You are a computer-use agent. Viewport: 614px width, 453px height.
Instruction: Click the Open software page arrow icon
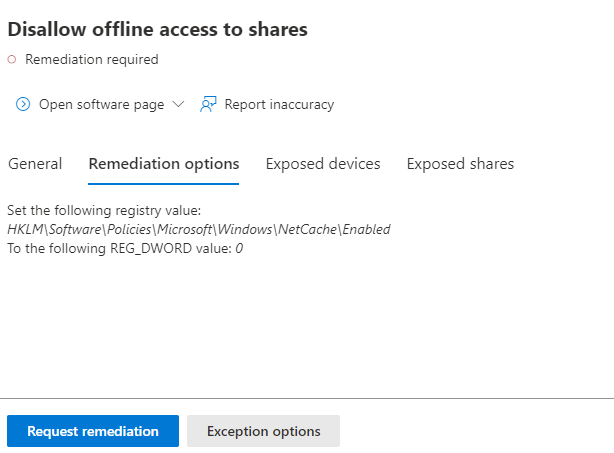[x=23, y=105]
